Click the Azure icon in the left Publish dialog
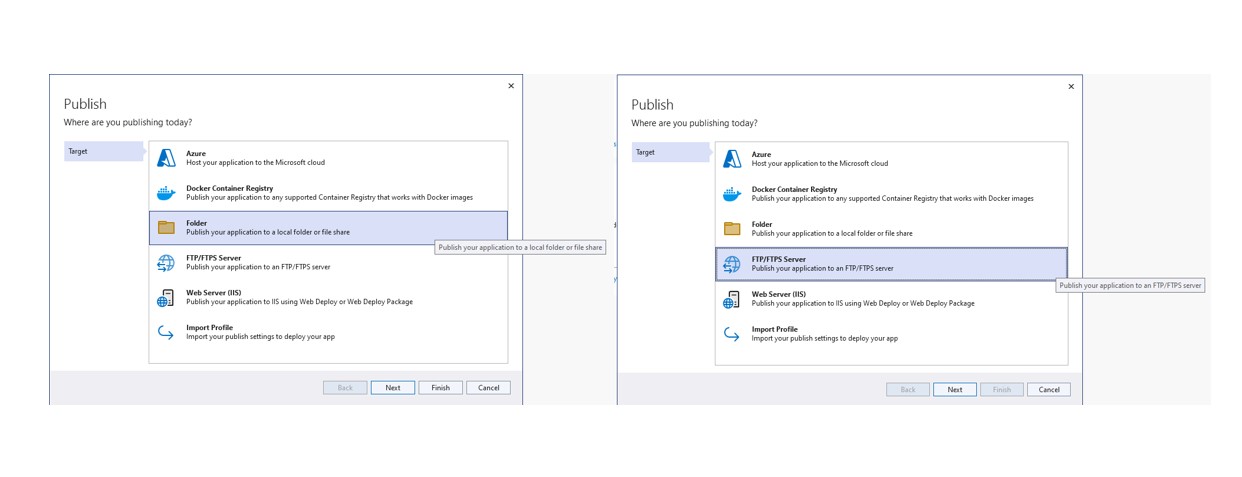Screen dimensions: 1242x477 (x=166, y=158)
